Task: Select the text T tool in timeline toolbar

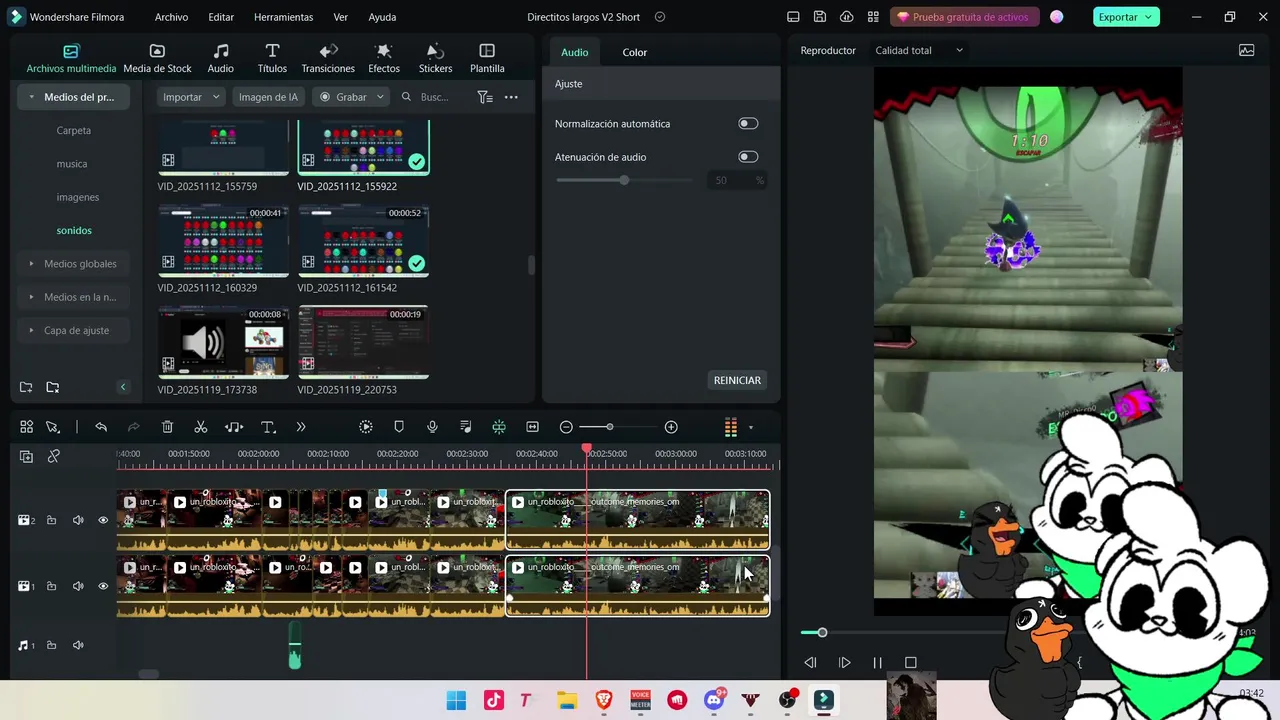Action: (x=268, y=427)
